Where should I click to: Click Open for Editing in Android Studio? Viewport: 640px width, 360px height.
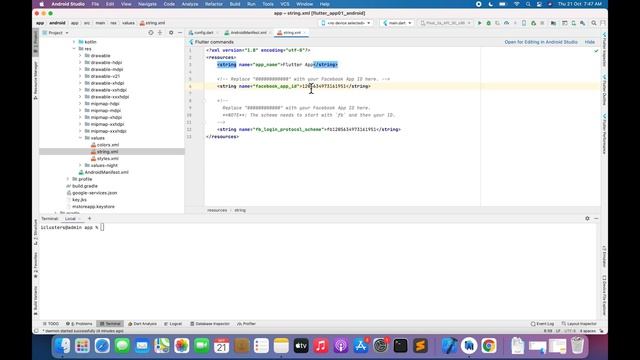point(541,42)
